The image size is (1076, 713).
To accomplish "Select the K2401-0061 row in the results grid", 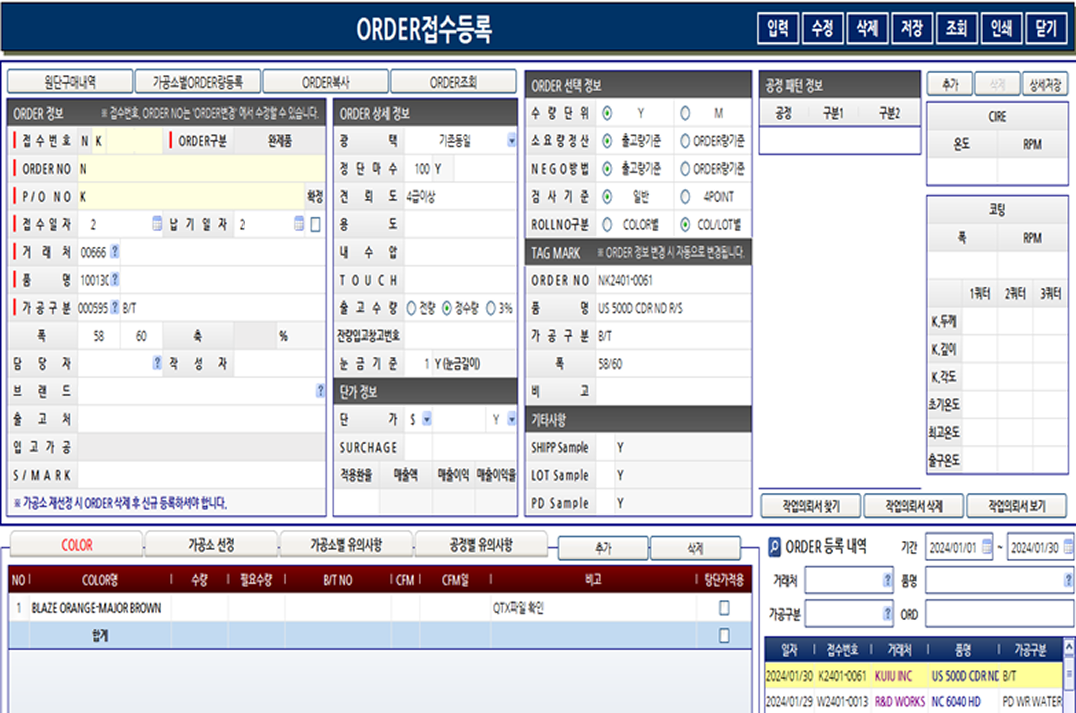I will click(900, 674).
